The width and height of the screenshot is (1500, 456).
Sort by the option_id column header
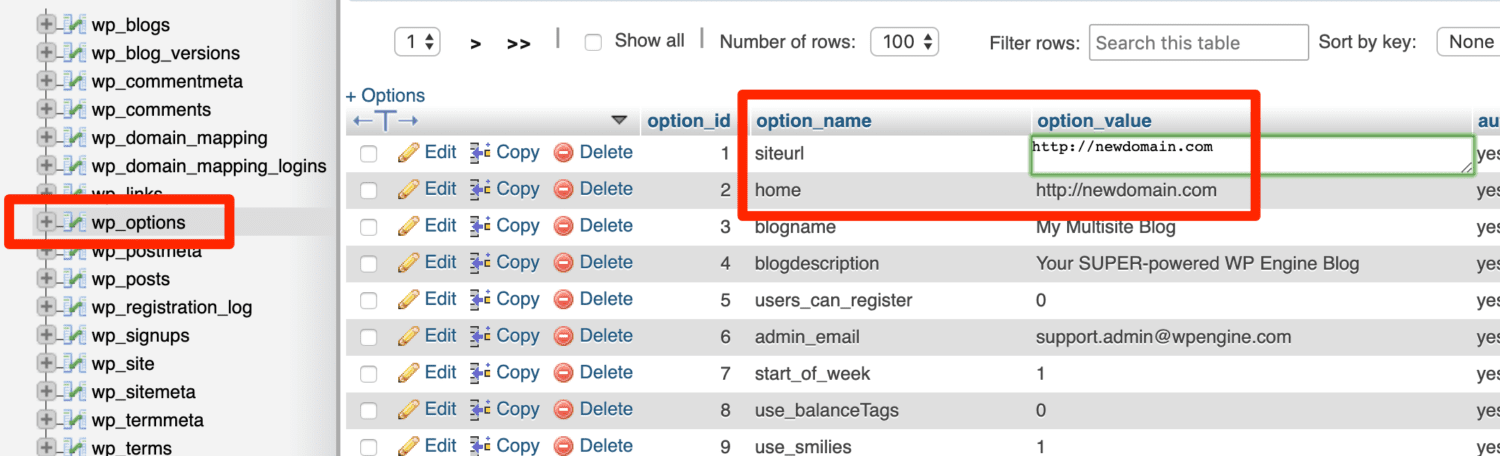(688, 121)
